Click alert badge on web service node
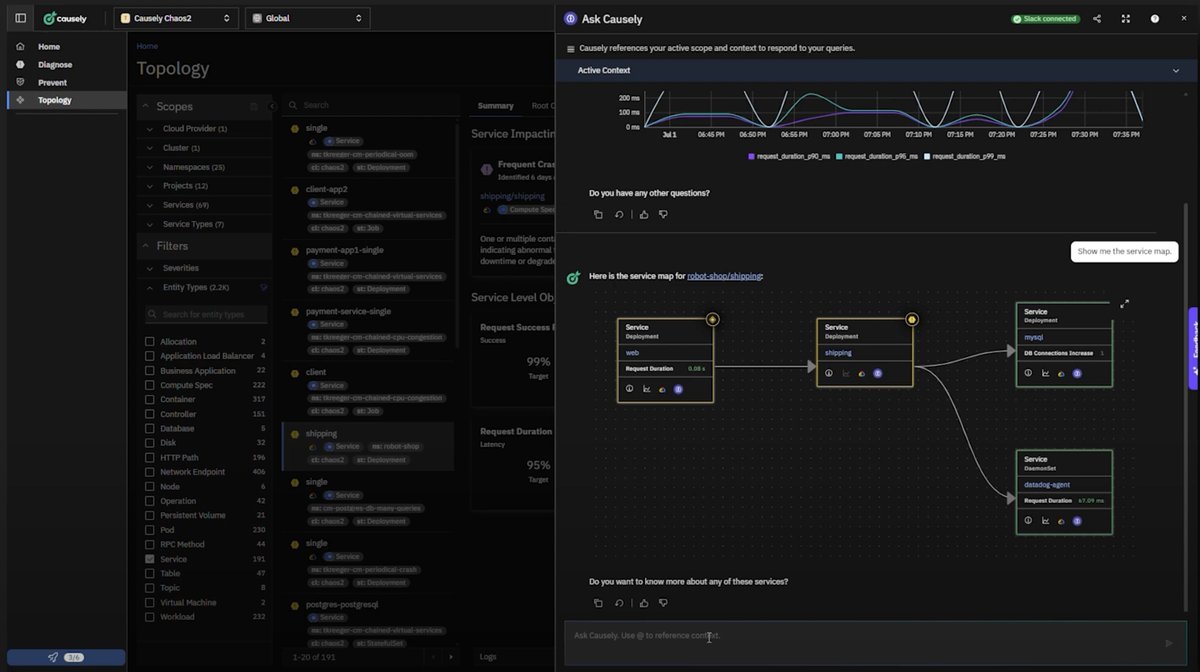 pyautogui.click(x=712, y=320)
